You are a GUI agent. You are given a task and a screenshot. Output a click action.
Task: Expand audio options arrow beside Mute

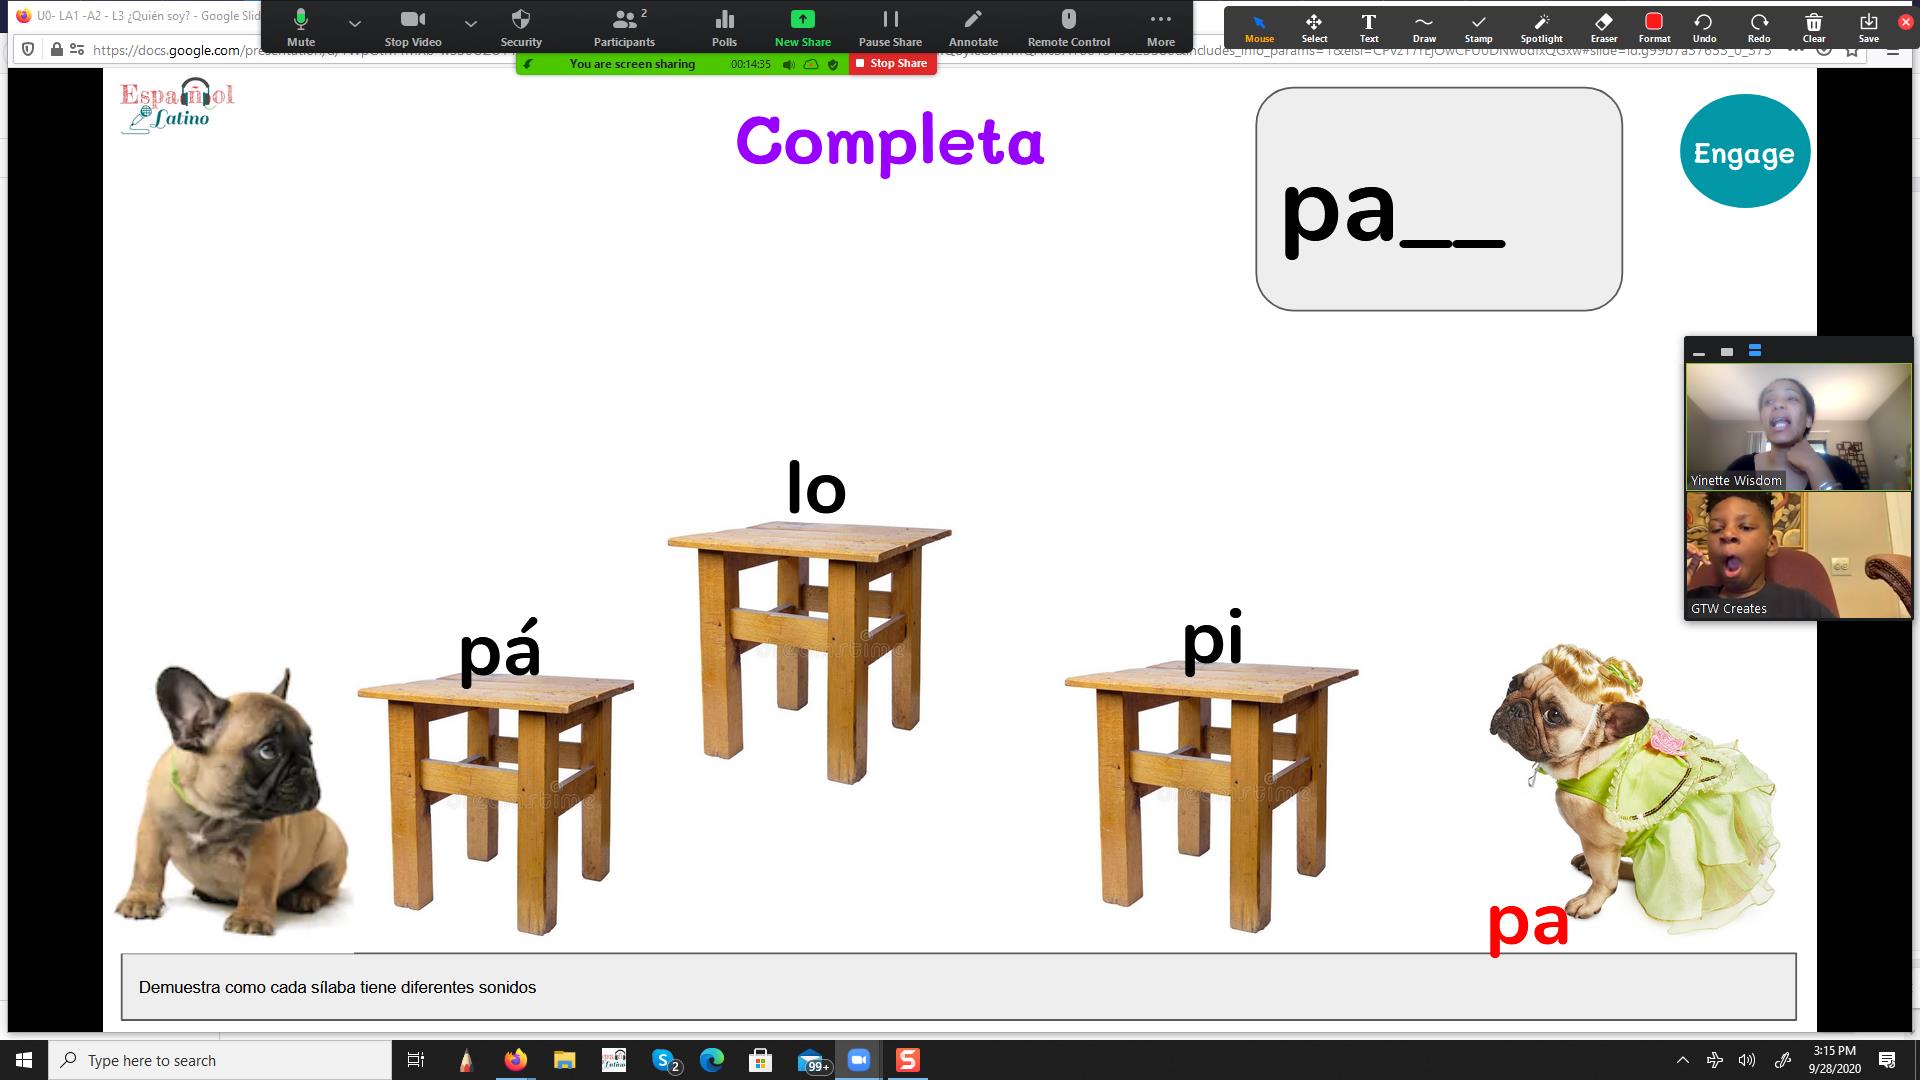point(355,22)
